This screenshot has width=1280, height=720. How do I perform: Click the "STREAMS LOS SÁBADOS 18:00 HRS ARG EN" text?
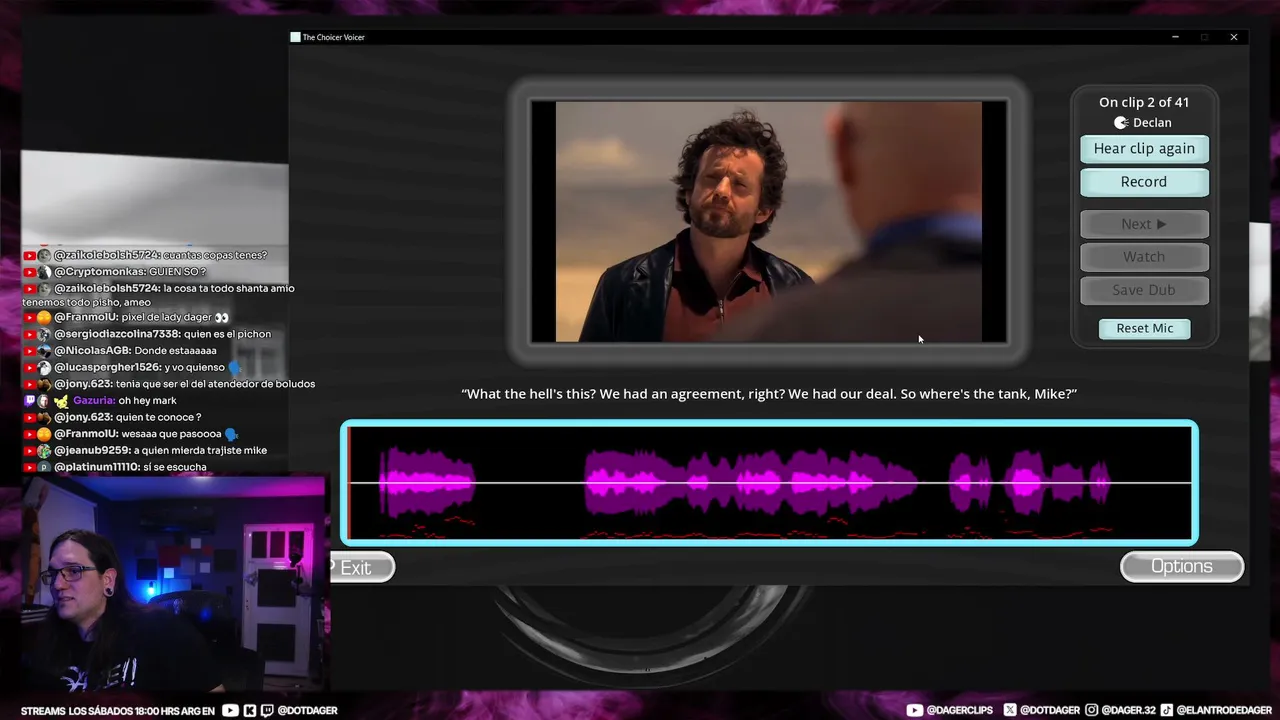pos(118,711)
